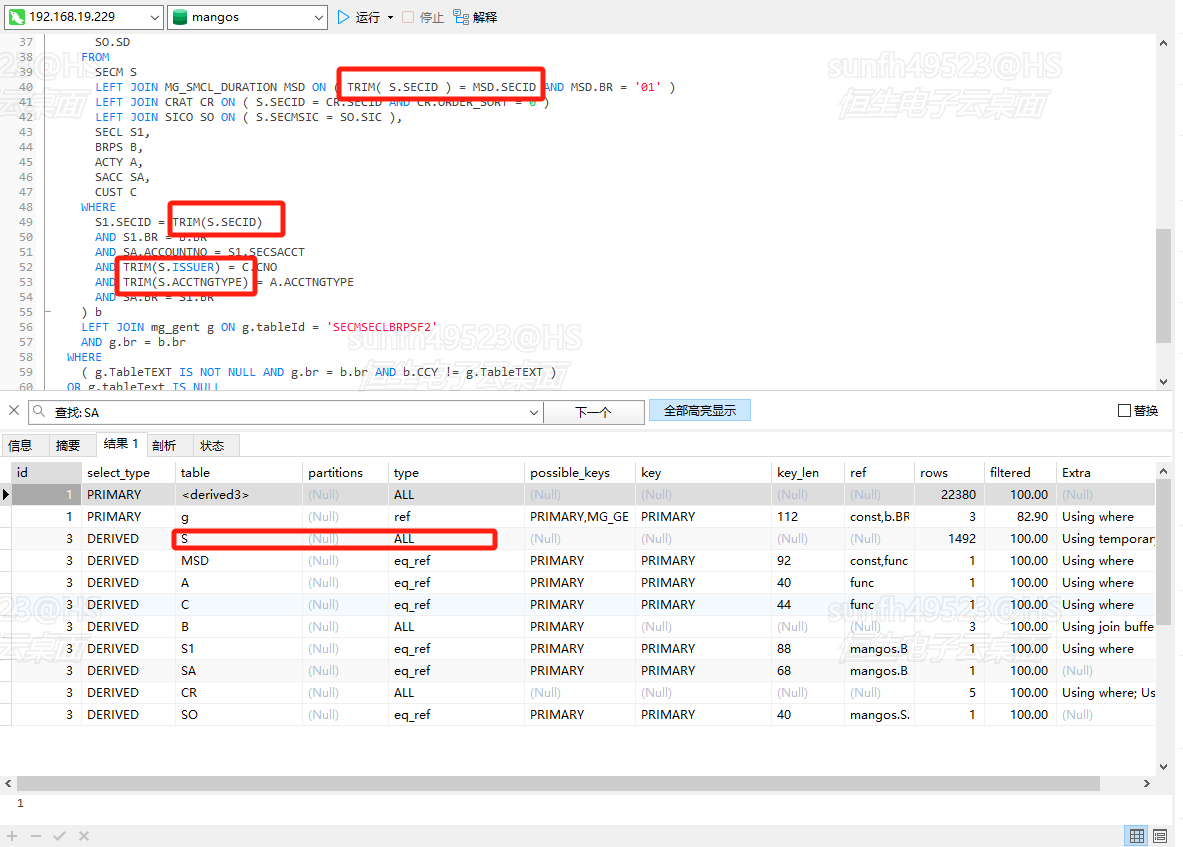Click the Using temporary extra cell
1183x847 pixels.
(x=1105, y=539)
